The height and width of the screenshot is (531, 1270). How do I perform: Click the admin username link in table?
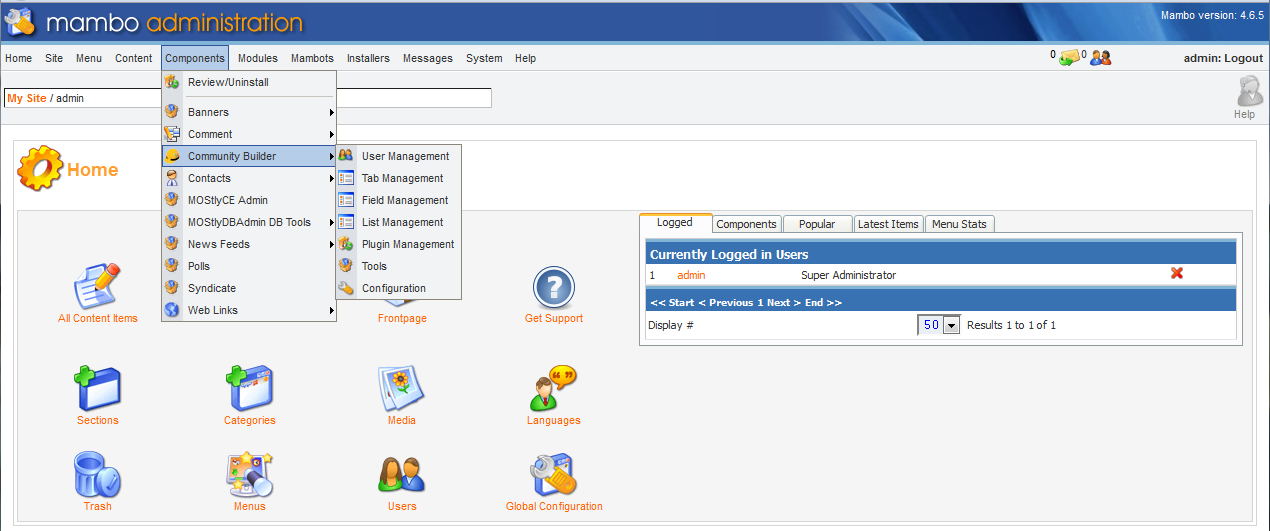point(691,275)
